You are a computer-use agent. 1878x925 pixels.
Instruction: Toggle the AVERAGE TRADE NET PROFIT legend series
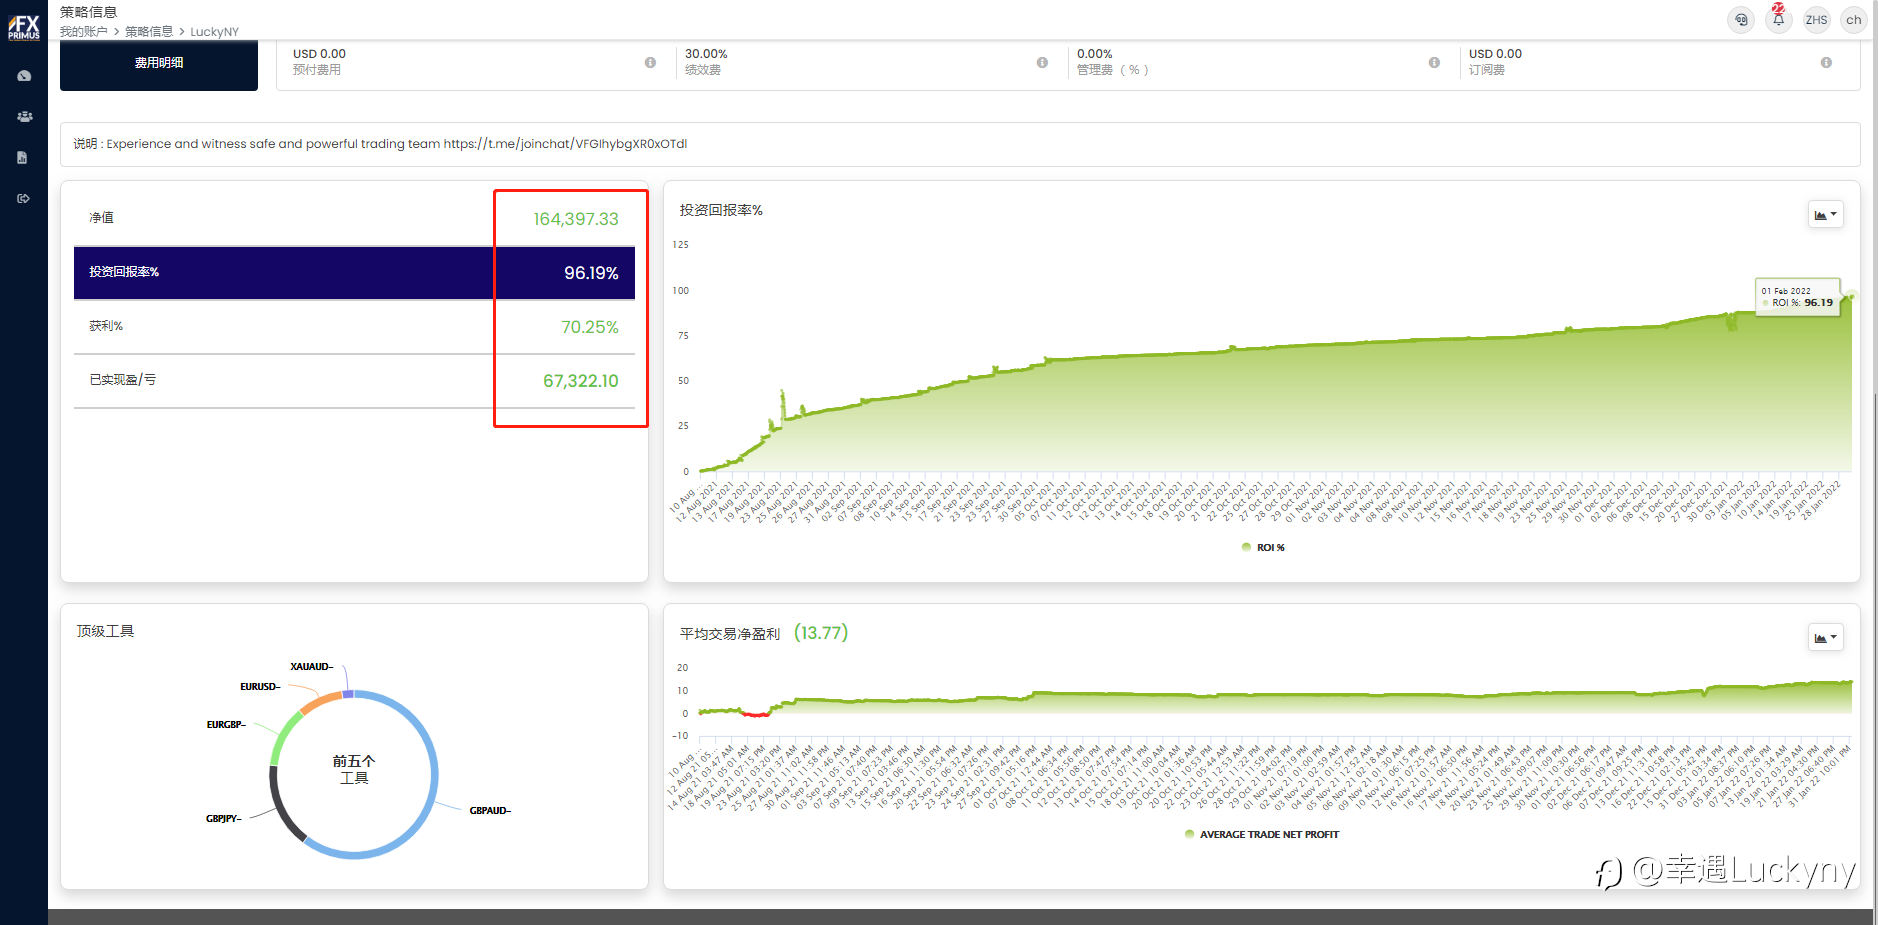click(x=1262, y=834)
